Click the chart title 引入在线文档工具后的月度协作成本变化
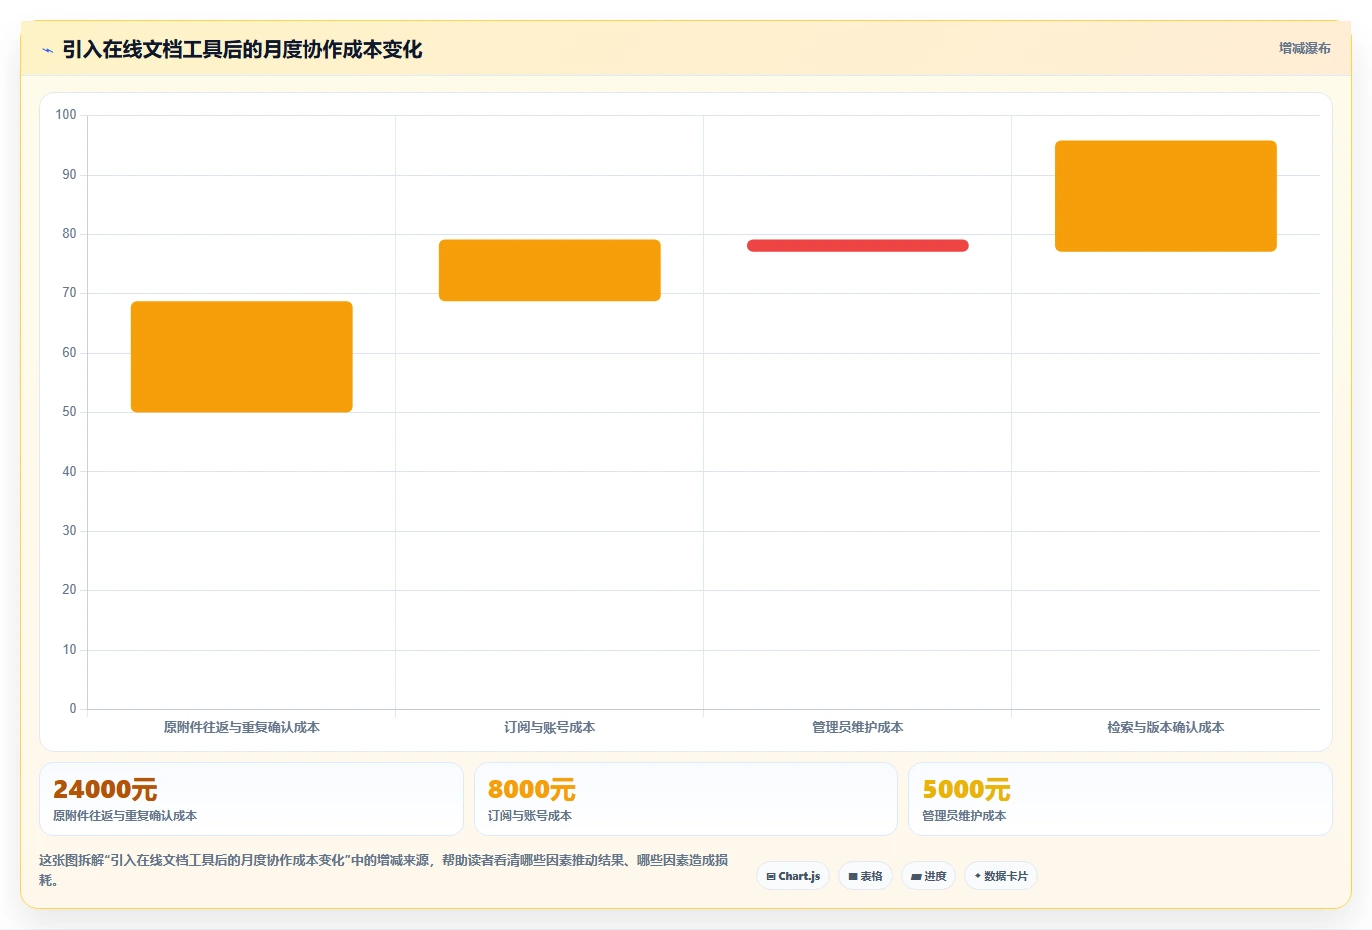1372x930 pixels. [x=242, y=49]
